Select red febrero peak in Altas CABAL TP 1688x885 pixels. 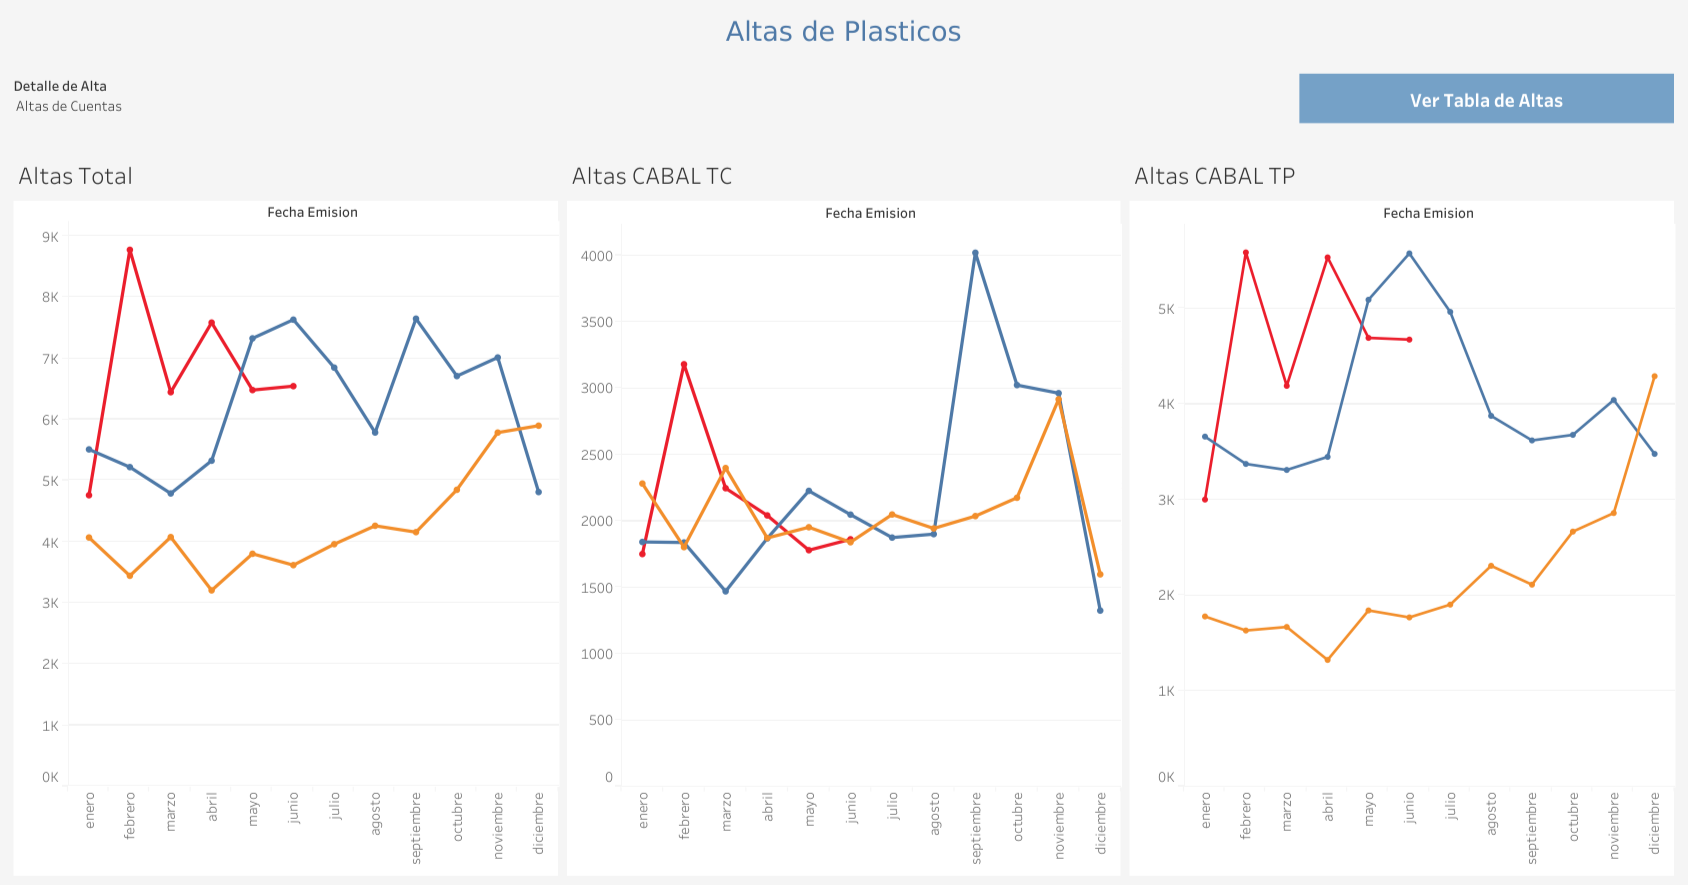click(x=1246, y=253)
